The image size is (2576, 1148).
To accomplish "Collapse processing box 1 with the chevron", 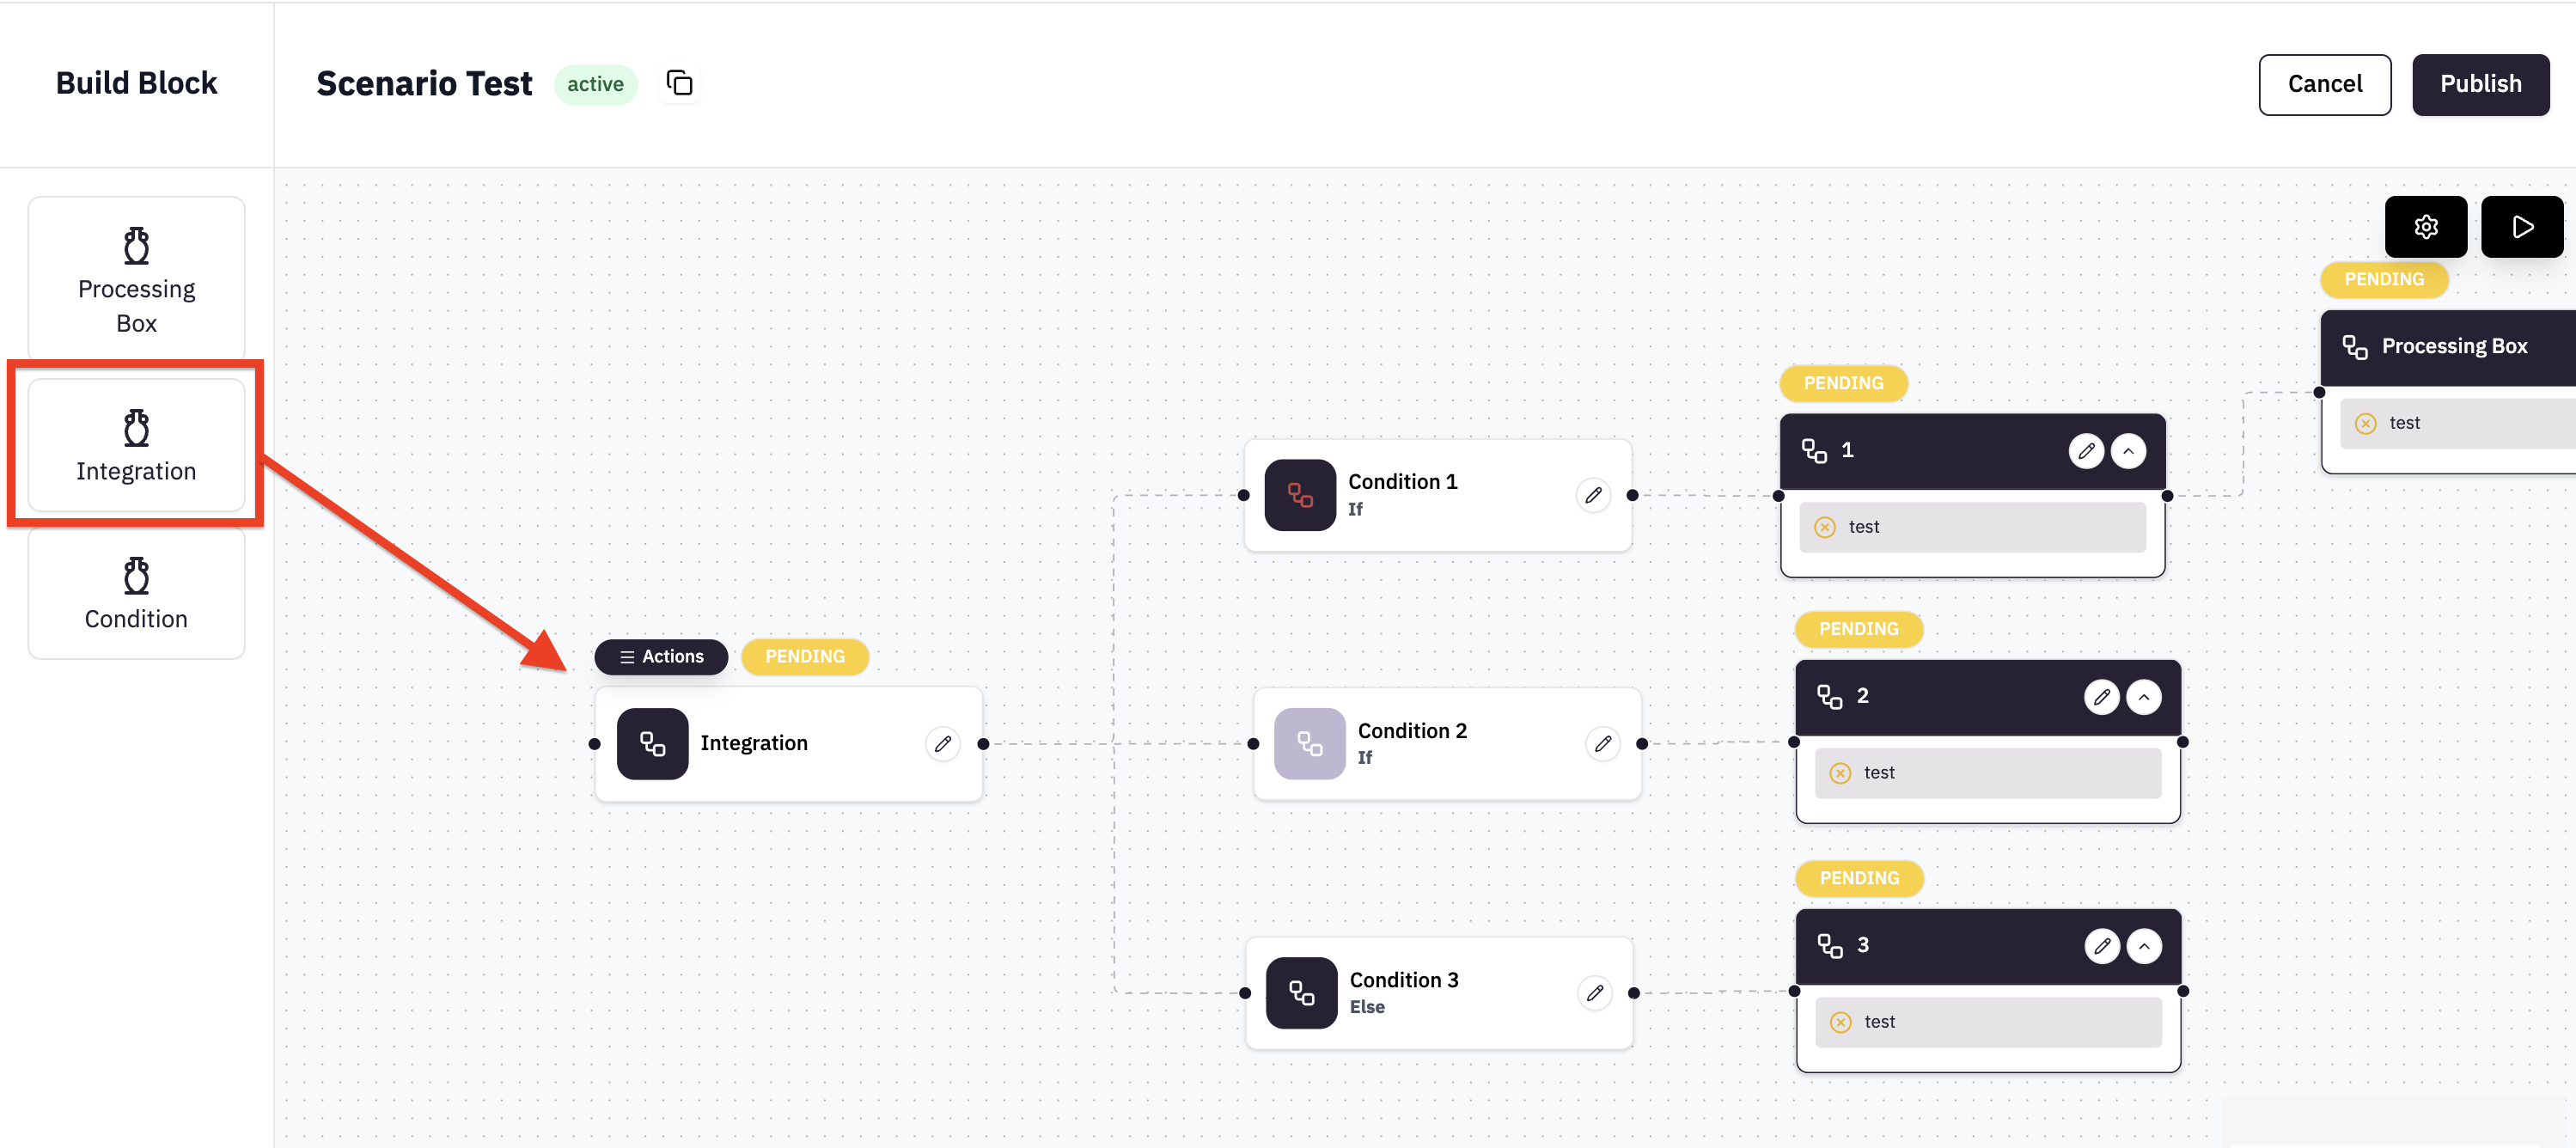I will point(2128,451).
